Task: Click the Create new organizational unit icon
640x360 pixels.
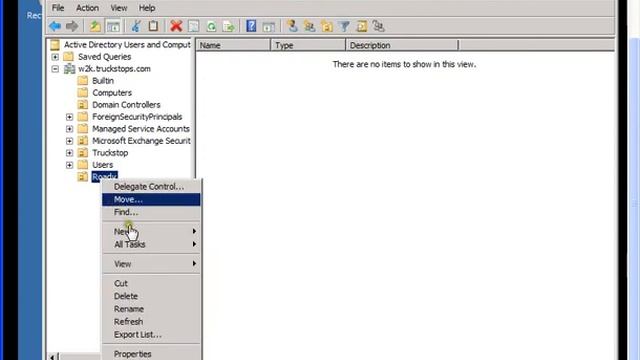Action: [x=327, y=27]
